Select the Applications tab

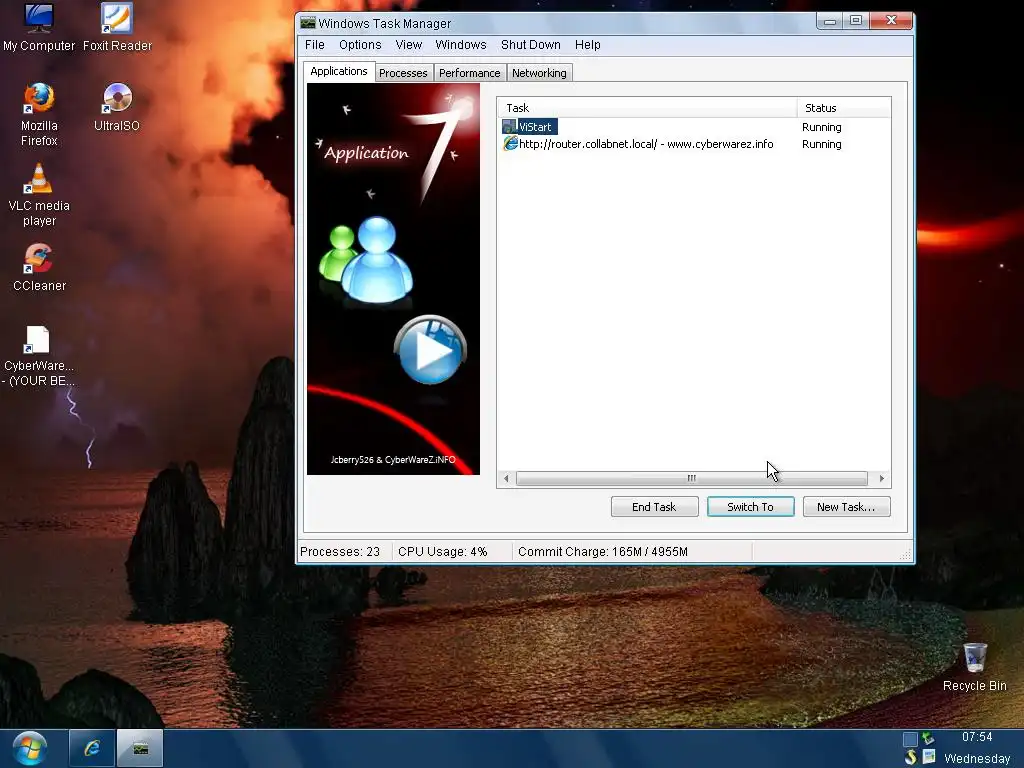click(338, 71)
